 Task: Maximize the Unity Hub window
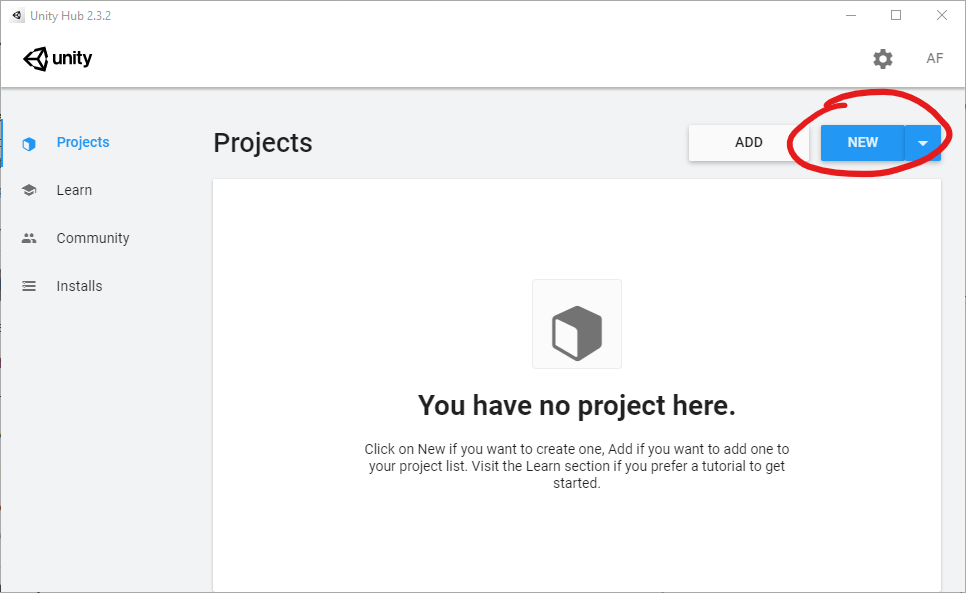[896, 15]
